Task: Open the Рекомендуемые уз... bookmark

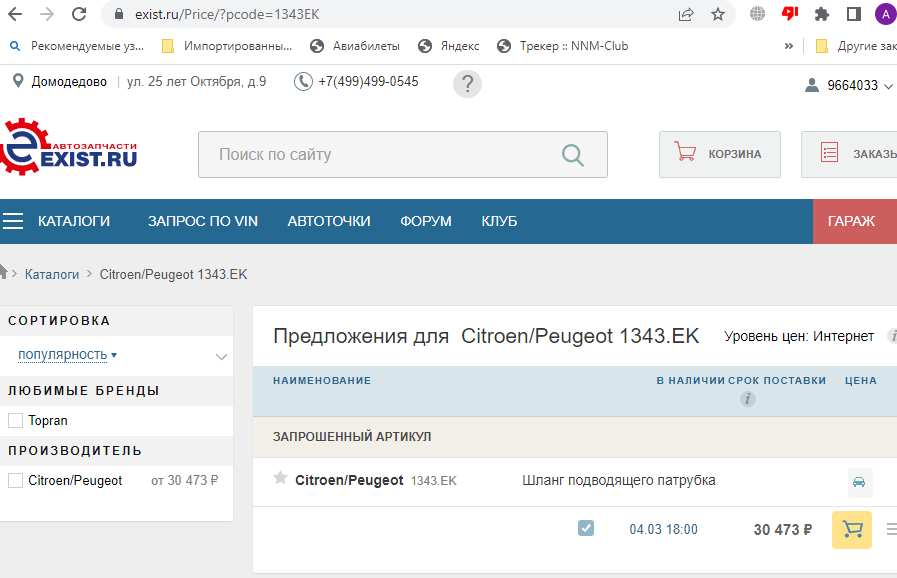Action: (x=78, y=46)
